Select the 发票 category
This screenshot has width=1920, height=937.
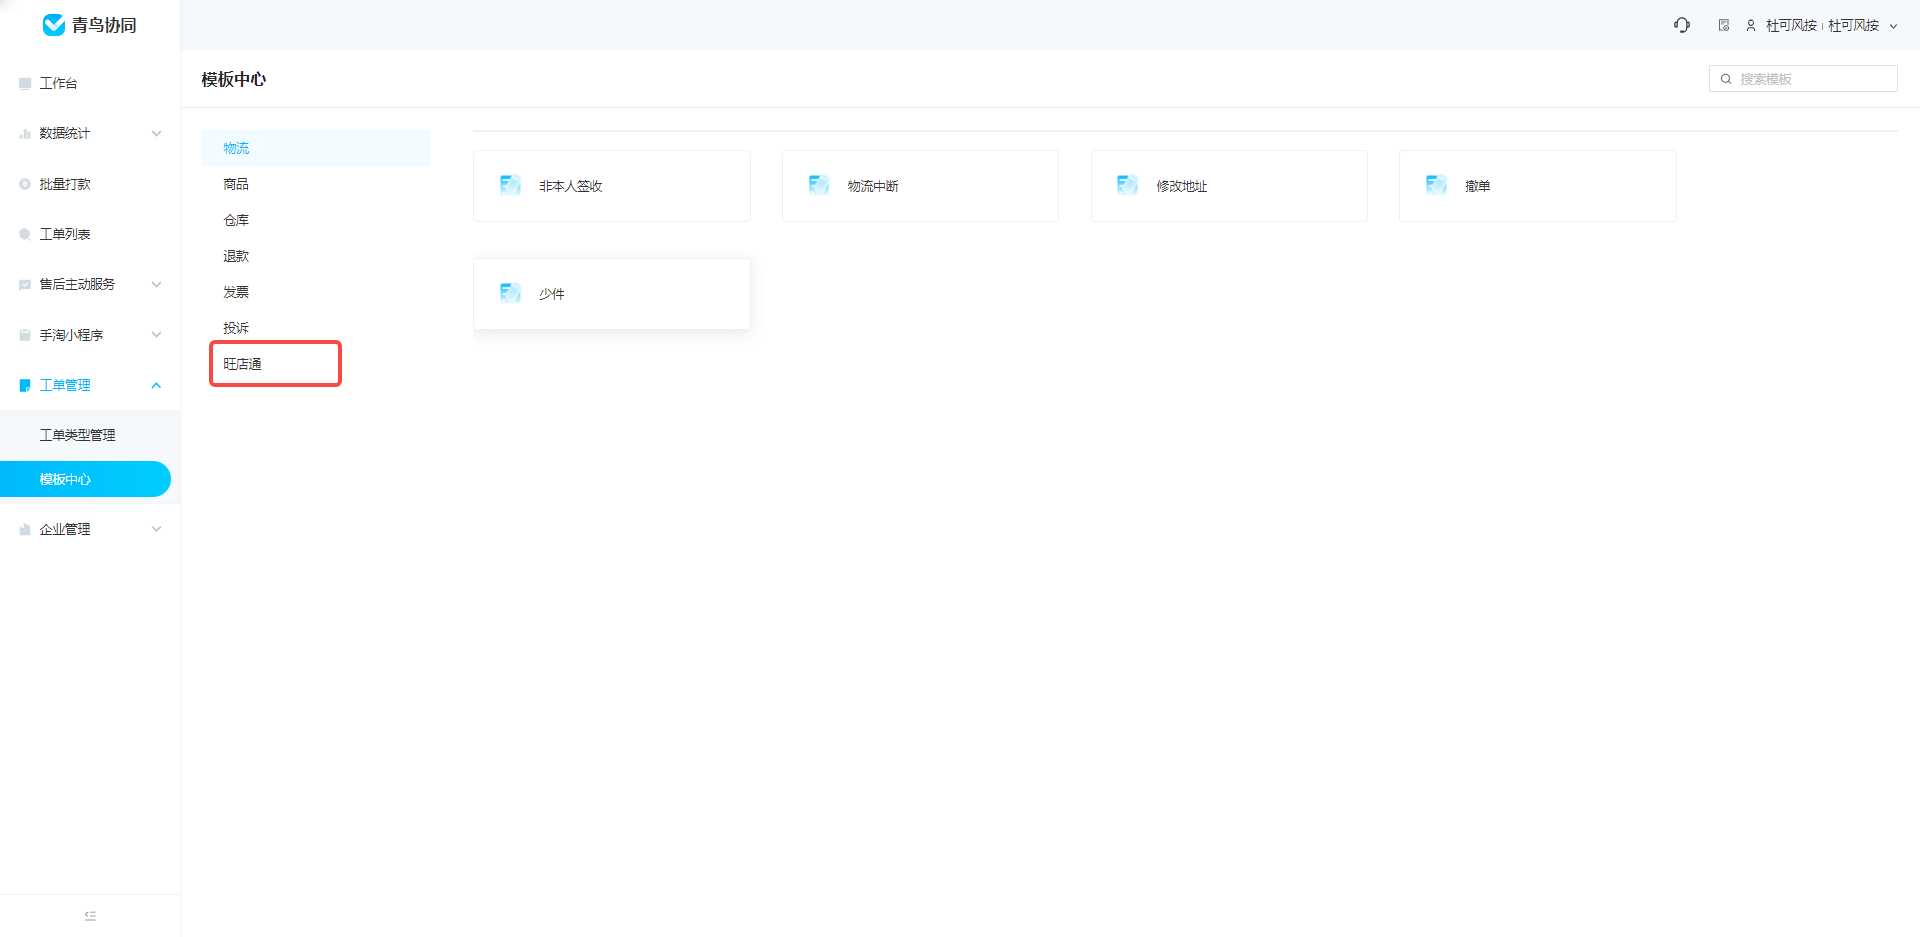point(316,292)
